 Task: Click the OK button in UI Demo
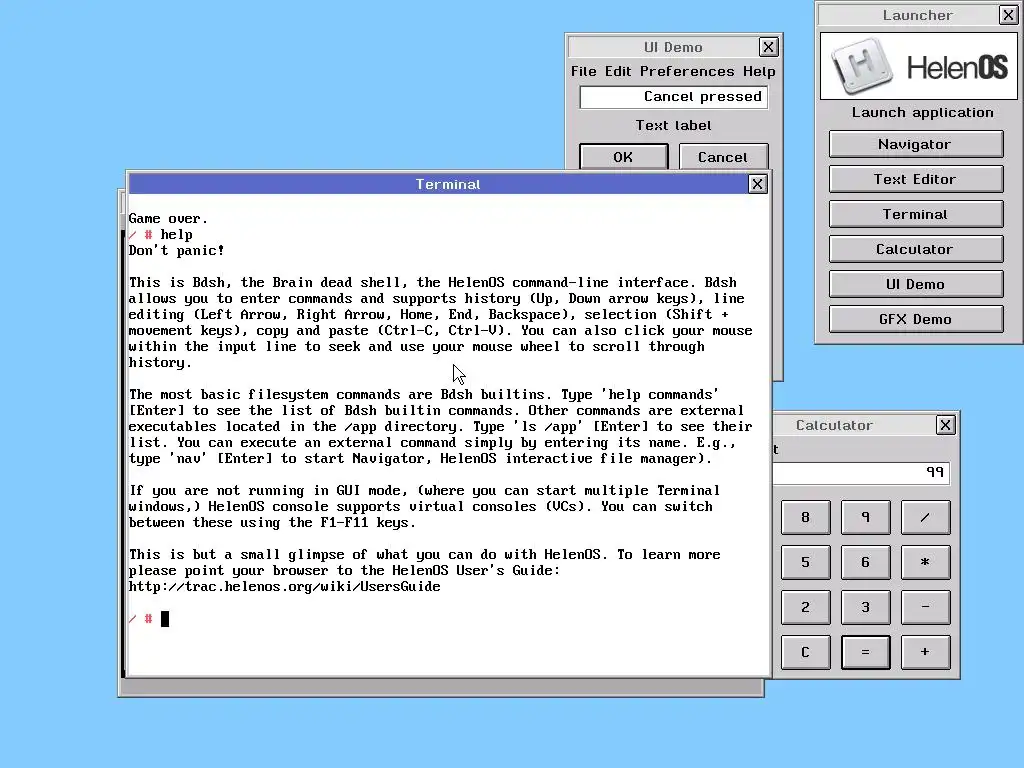(623, 157)
